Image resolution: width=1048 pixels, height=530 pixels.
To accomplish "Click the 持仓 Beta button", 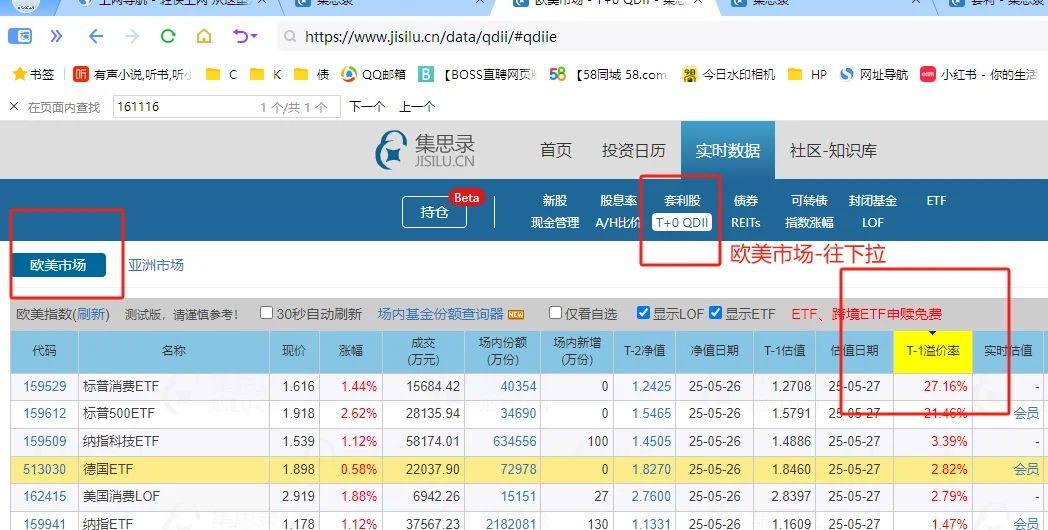I will [434, 212].
